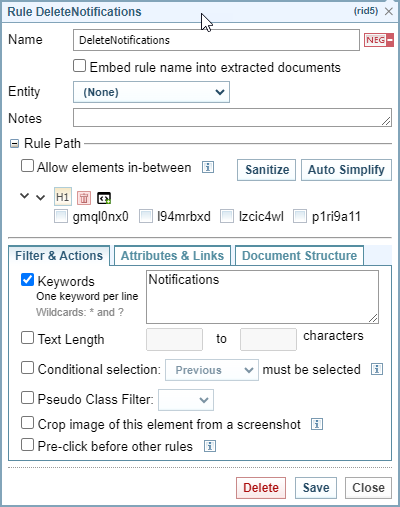Open the Entity dropdown showing (None)
The height and width of the screenshot is (507, 400).
tap(151, 92)
